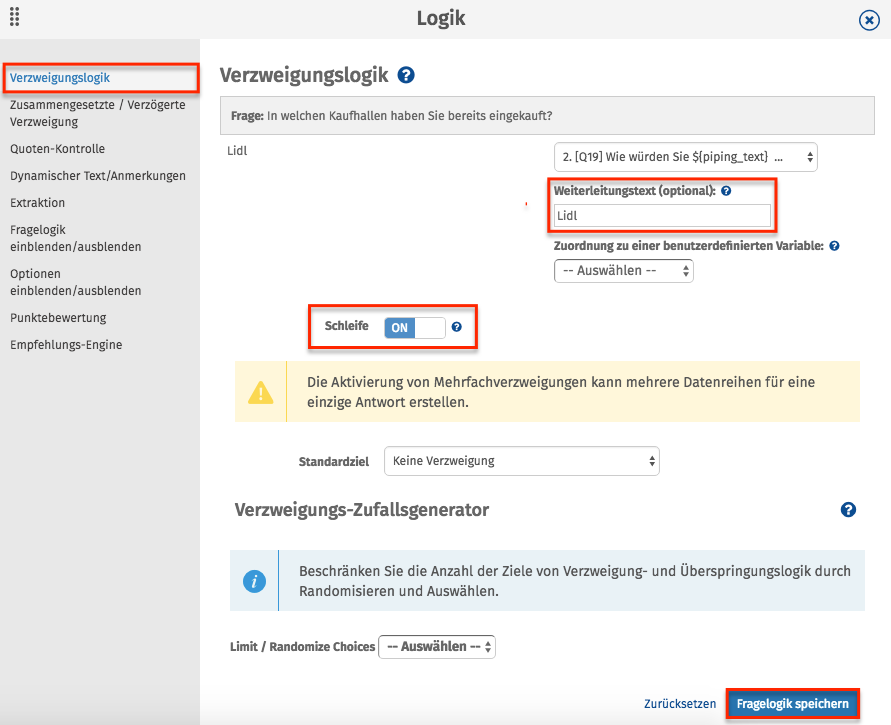
Task: Select Quoten-Kontrolle in the sidebar
Action: click(57, 149)
